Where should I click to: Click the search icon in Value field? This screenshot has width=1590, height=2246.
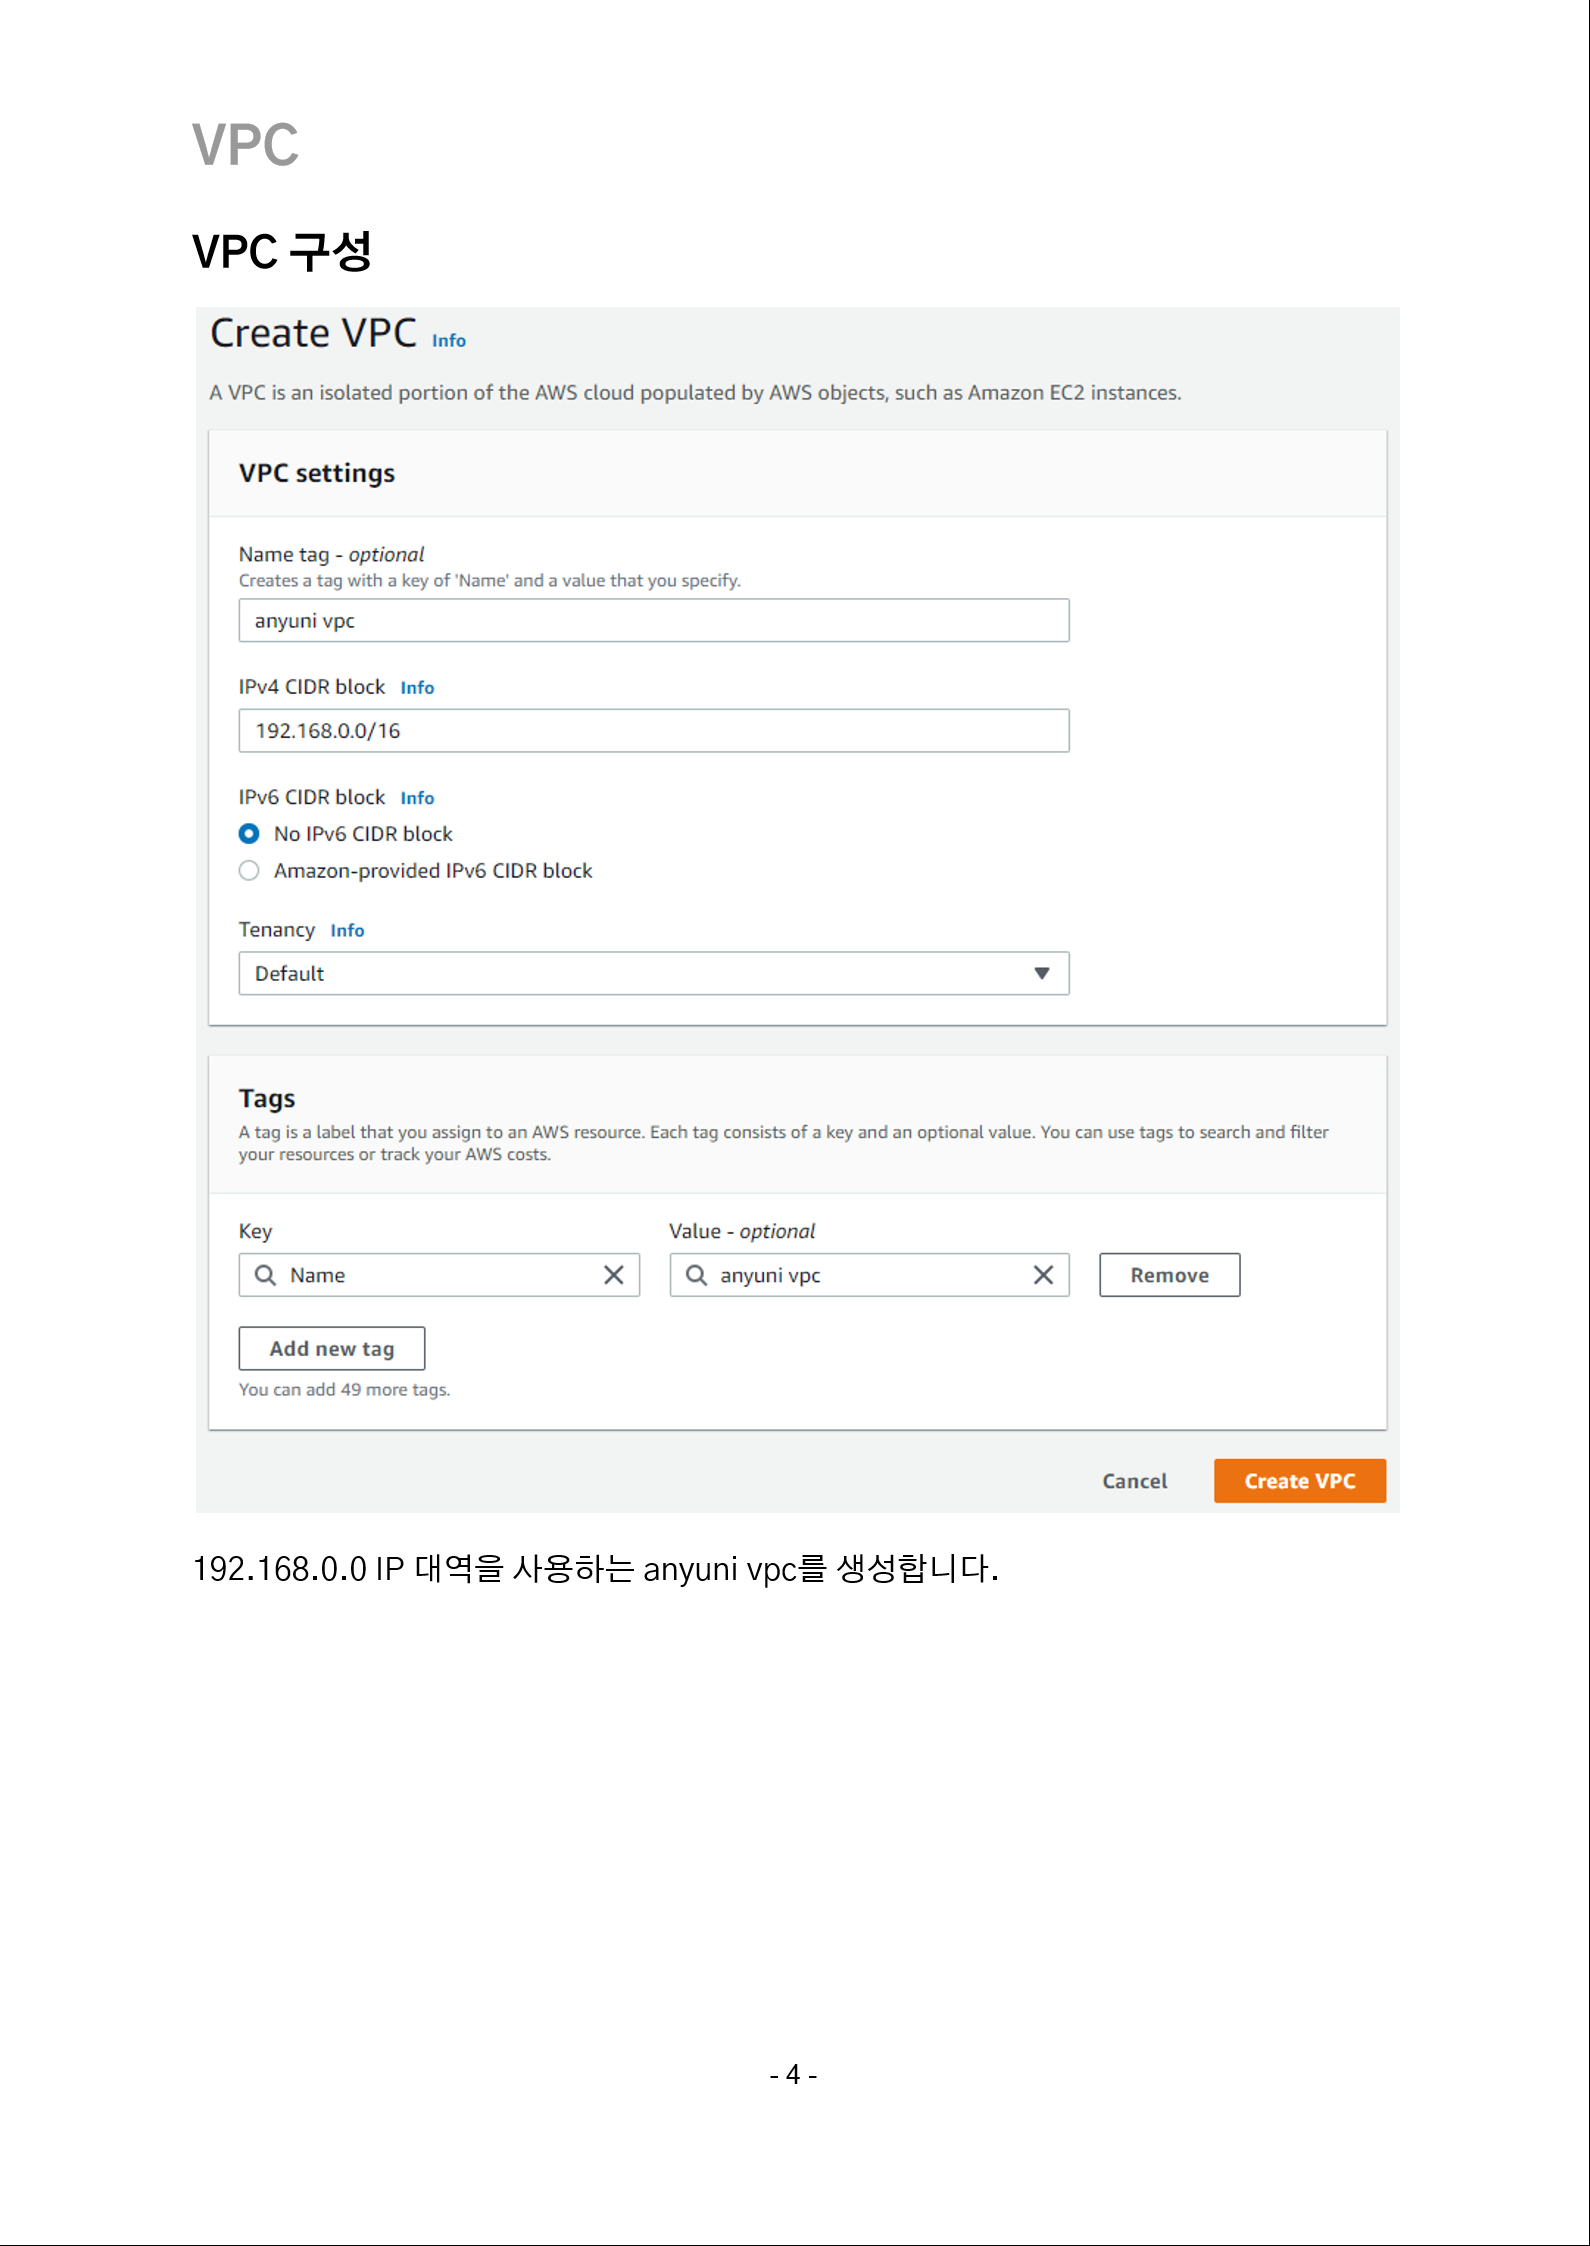pos(696,1276)
